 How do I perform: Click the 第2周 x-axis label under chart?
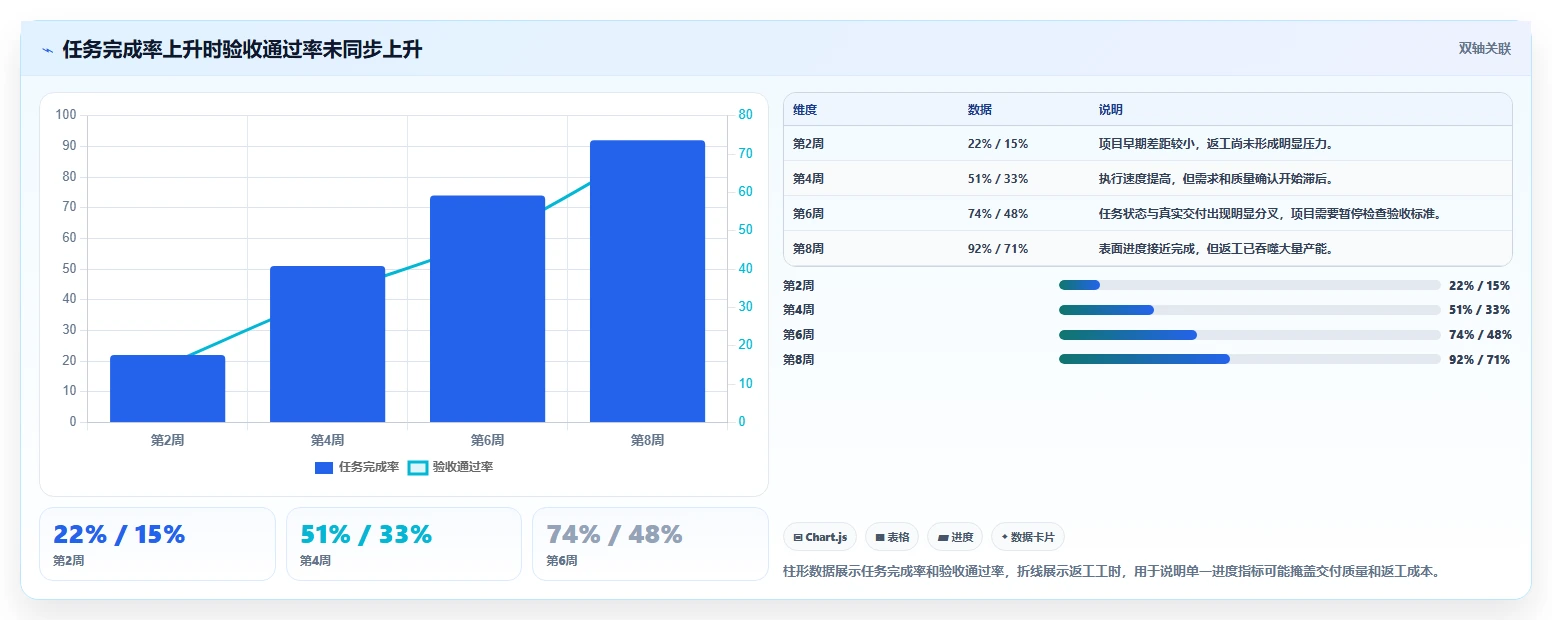pos(167,440)
